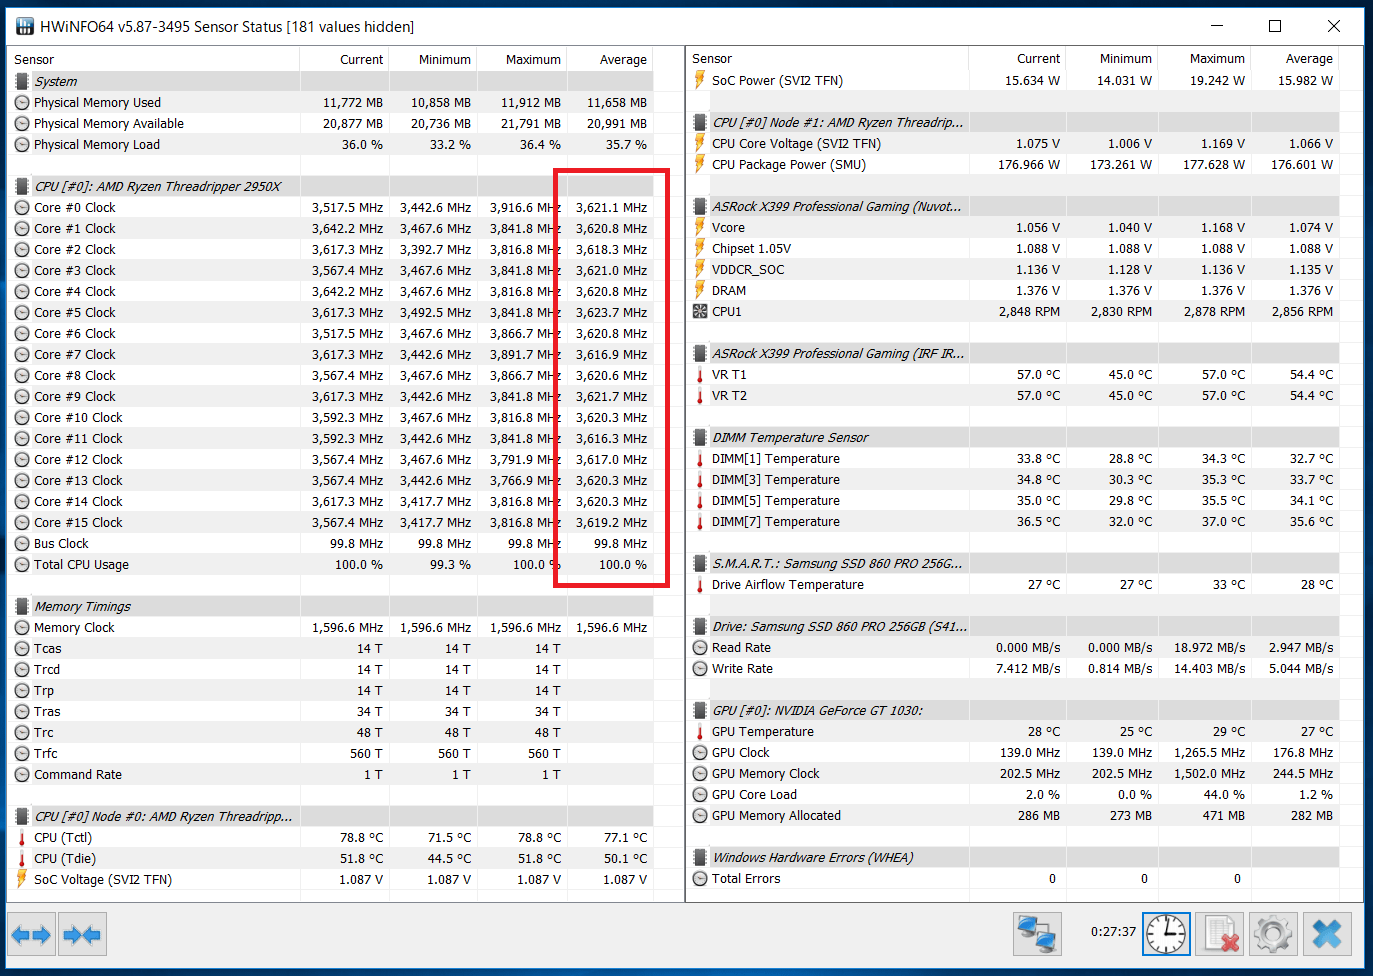
Task: Select the GPU Memory Clock row
Action: (x=1014, y=773)
